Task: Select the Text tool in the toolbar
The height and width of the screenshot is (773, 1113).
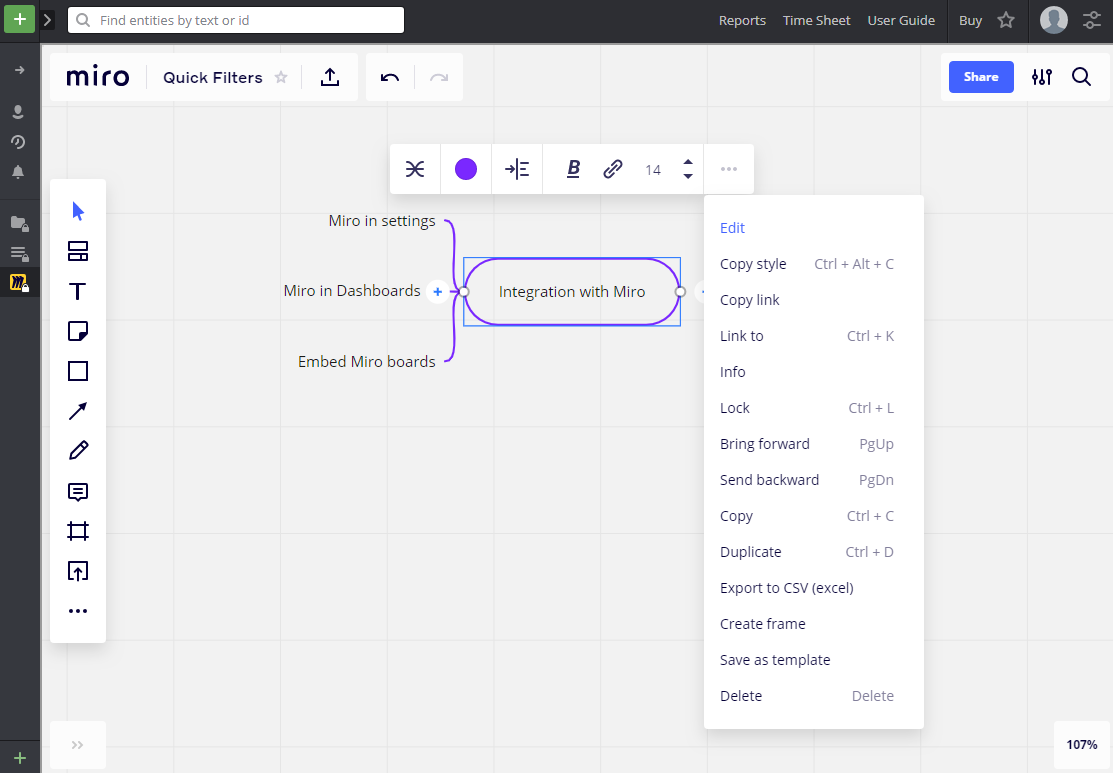Action: tap(78, 291)
